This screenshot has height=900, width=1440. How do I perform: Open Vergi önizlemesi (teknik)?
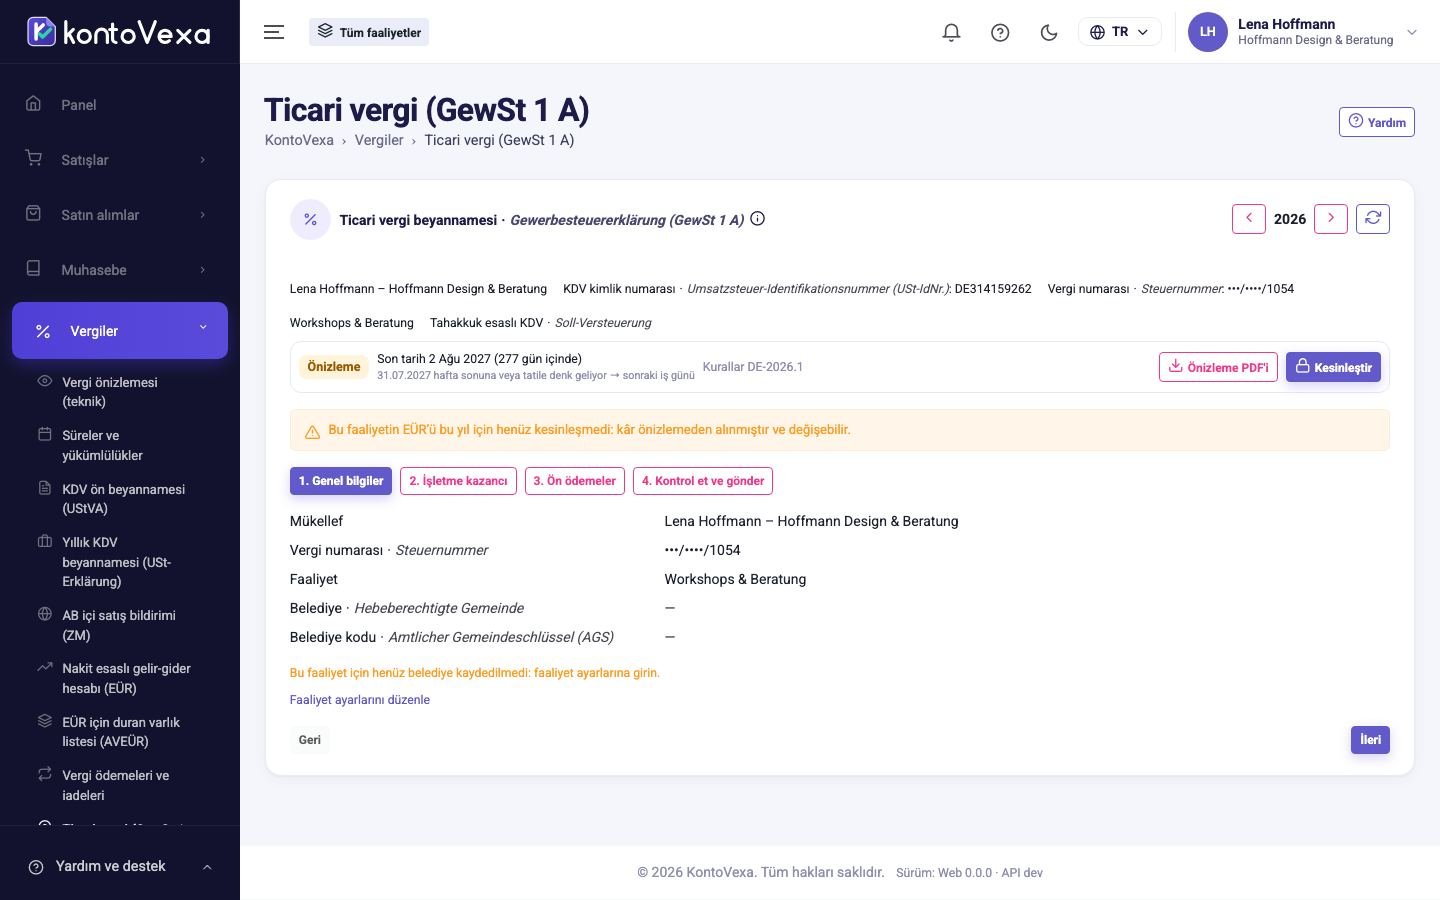120,392
